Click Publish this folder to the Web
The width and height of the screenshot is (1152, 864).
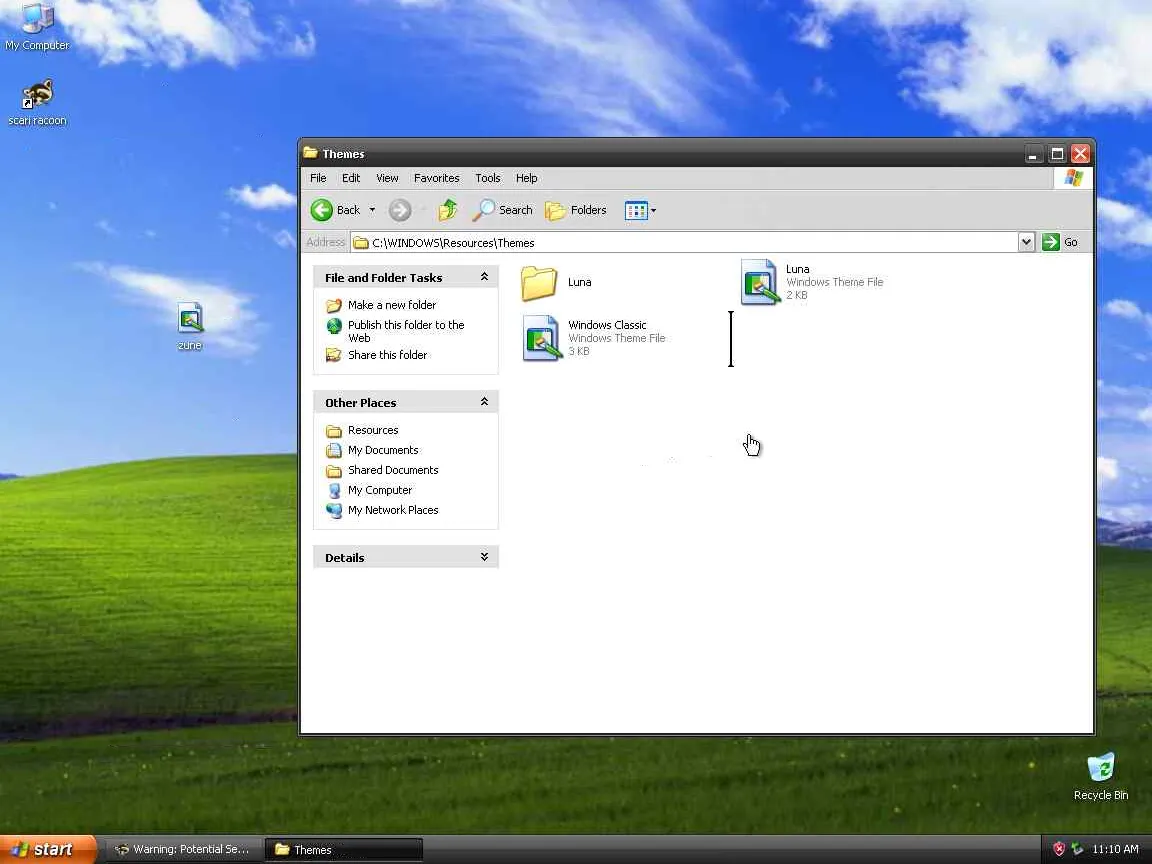coord(406,331)
